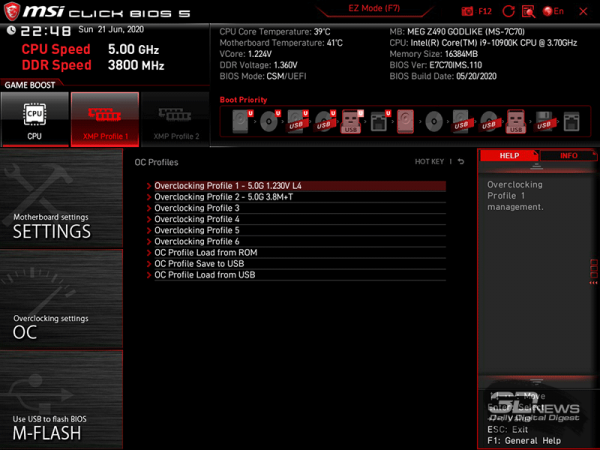Screen dimensions: 600x450
Task: Click the last network boot device icon
Action: (x=570, y=122)
